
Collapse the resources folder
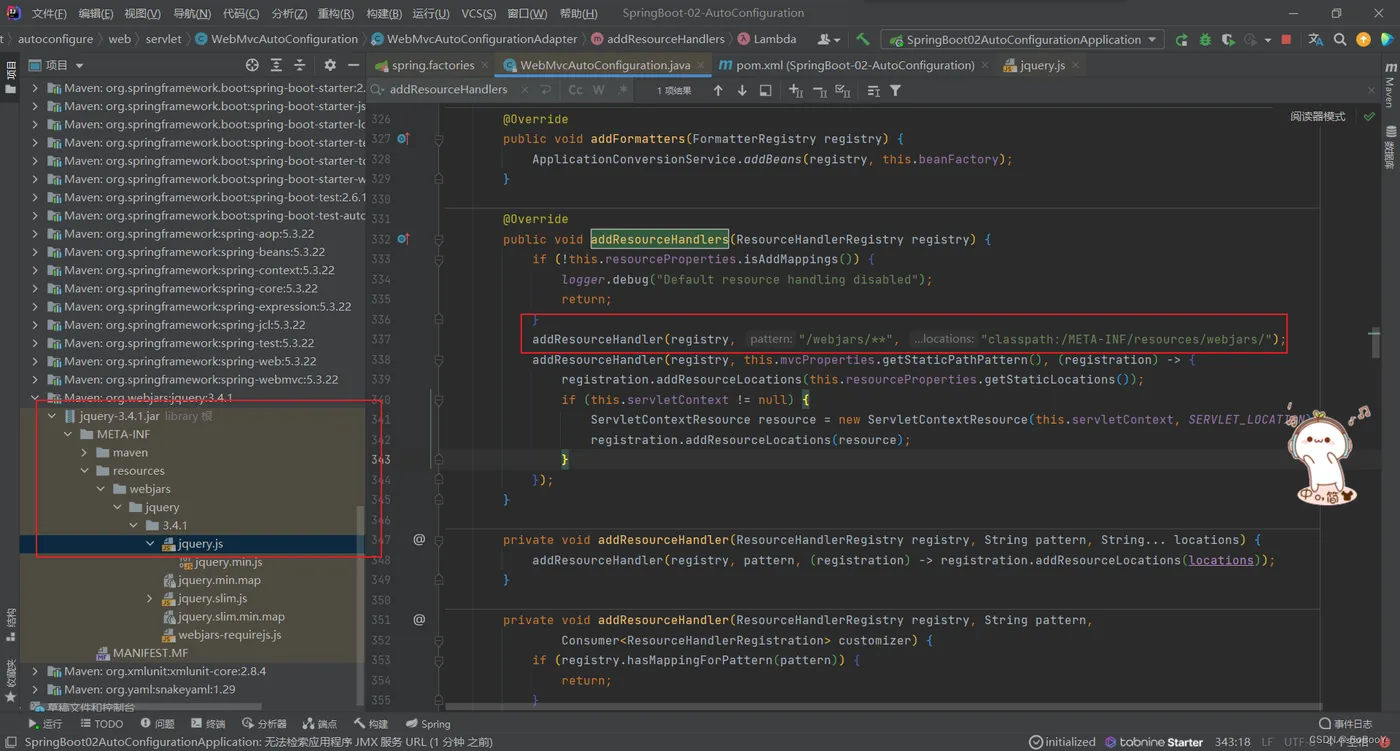tap(85, 471)
